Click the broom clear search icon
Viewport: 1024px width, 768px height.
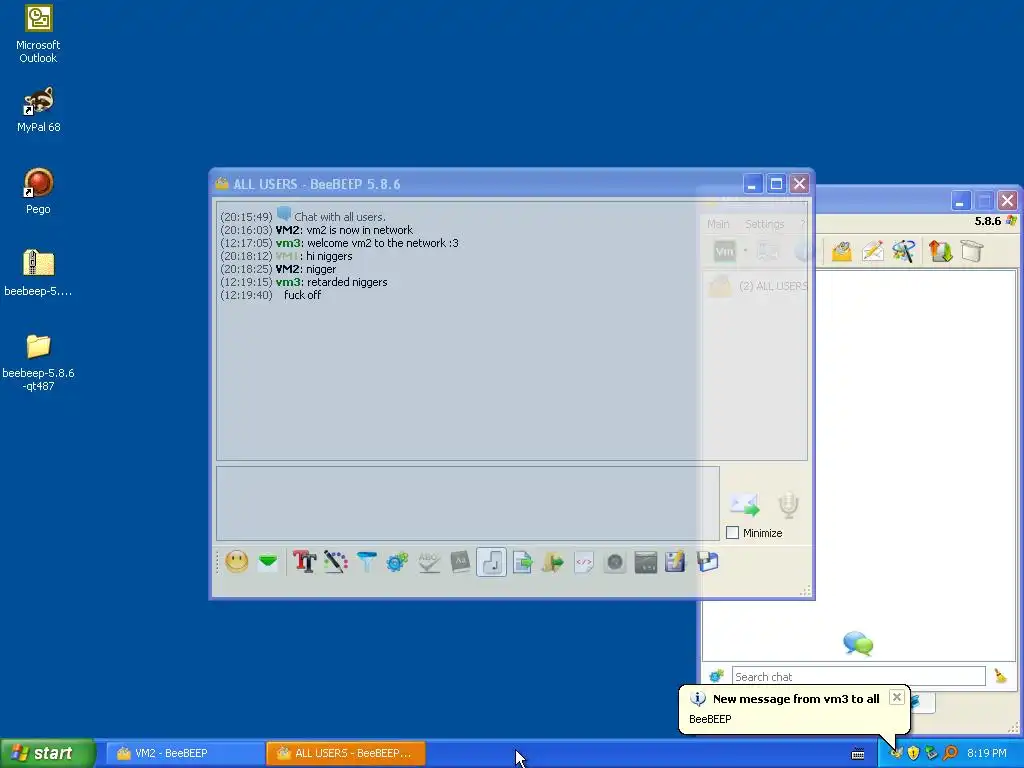(x=1000, y=676)
